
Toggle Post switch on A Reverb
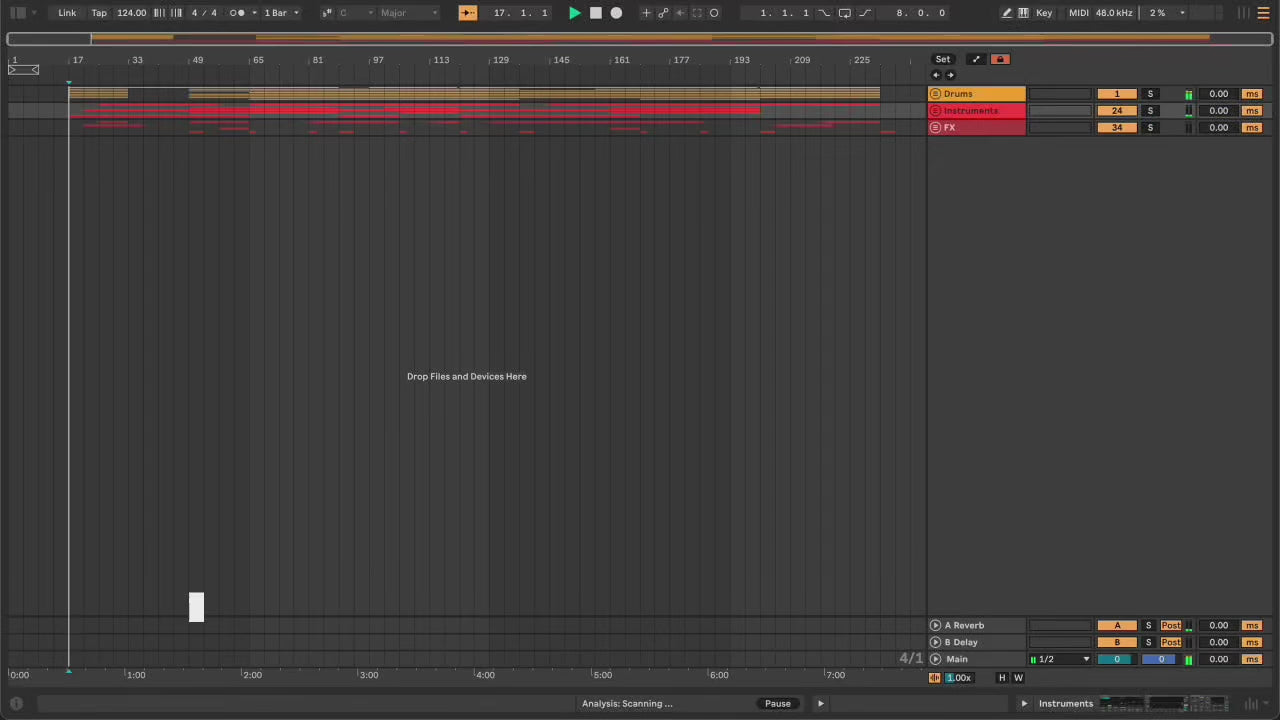point(1171,625)
